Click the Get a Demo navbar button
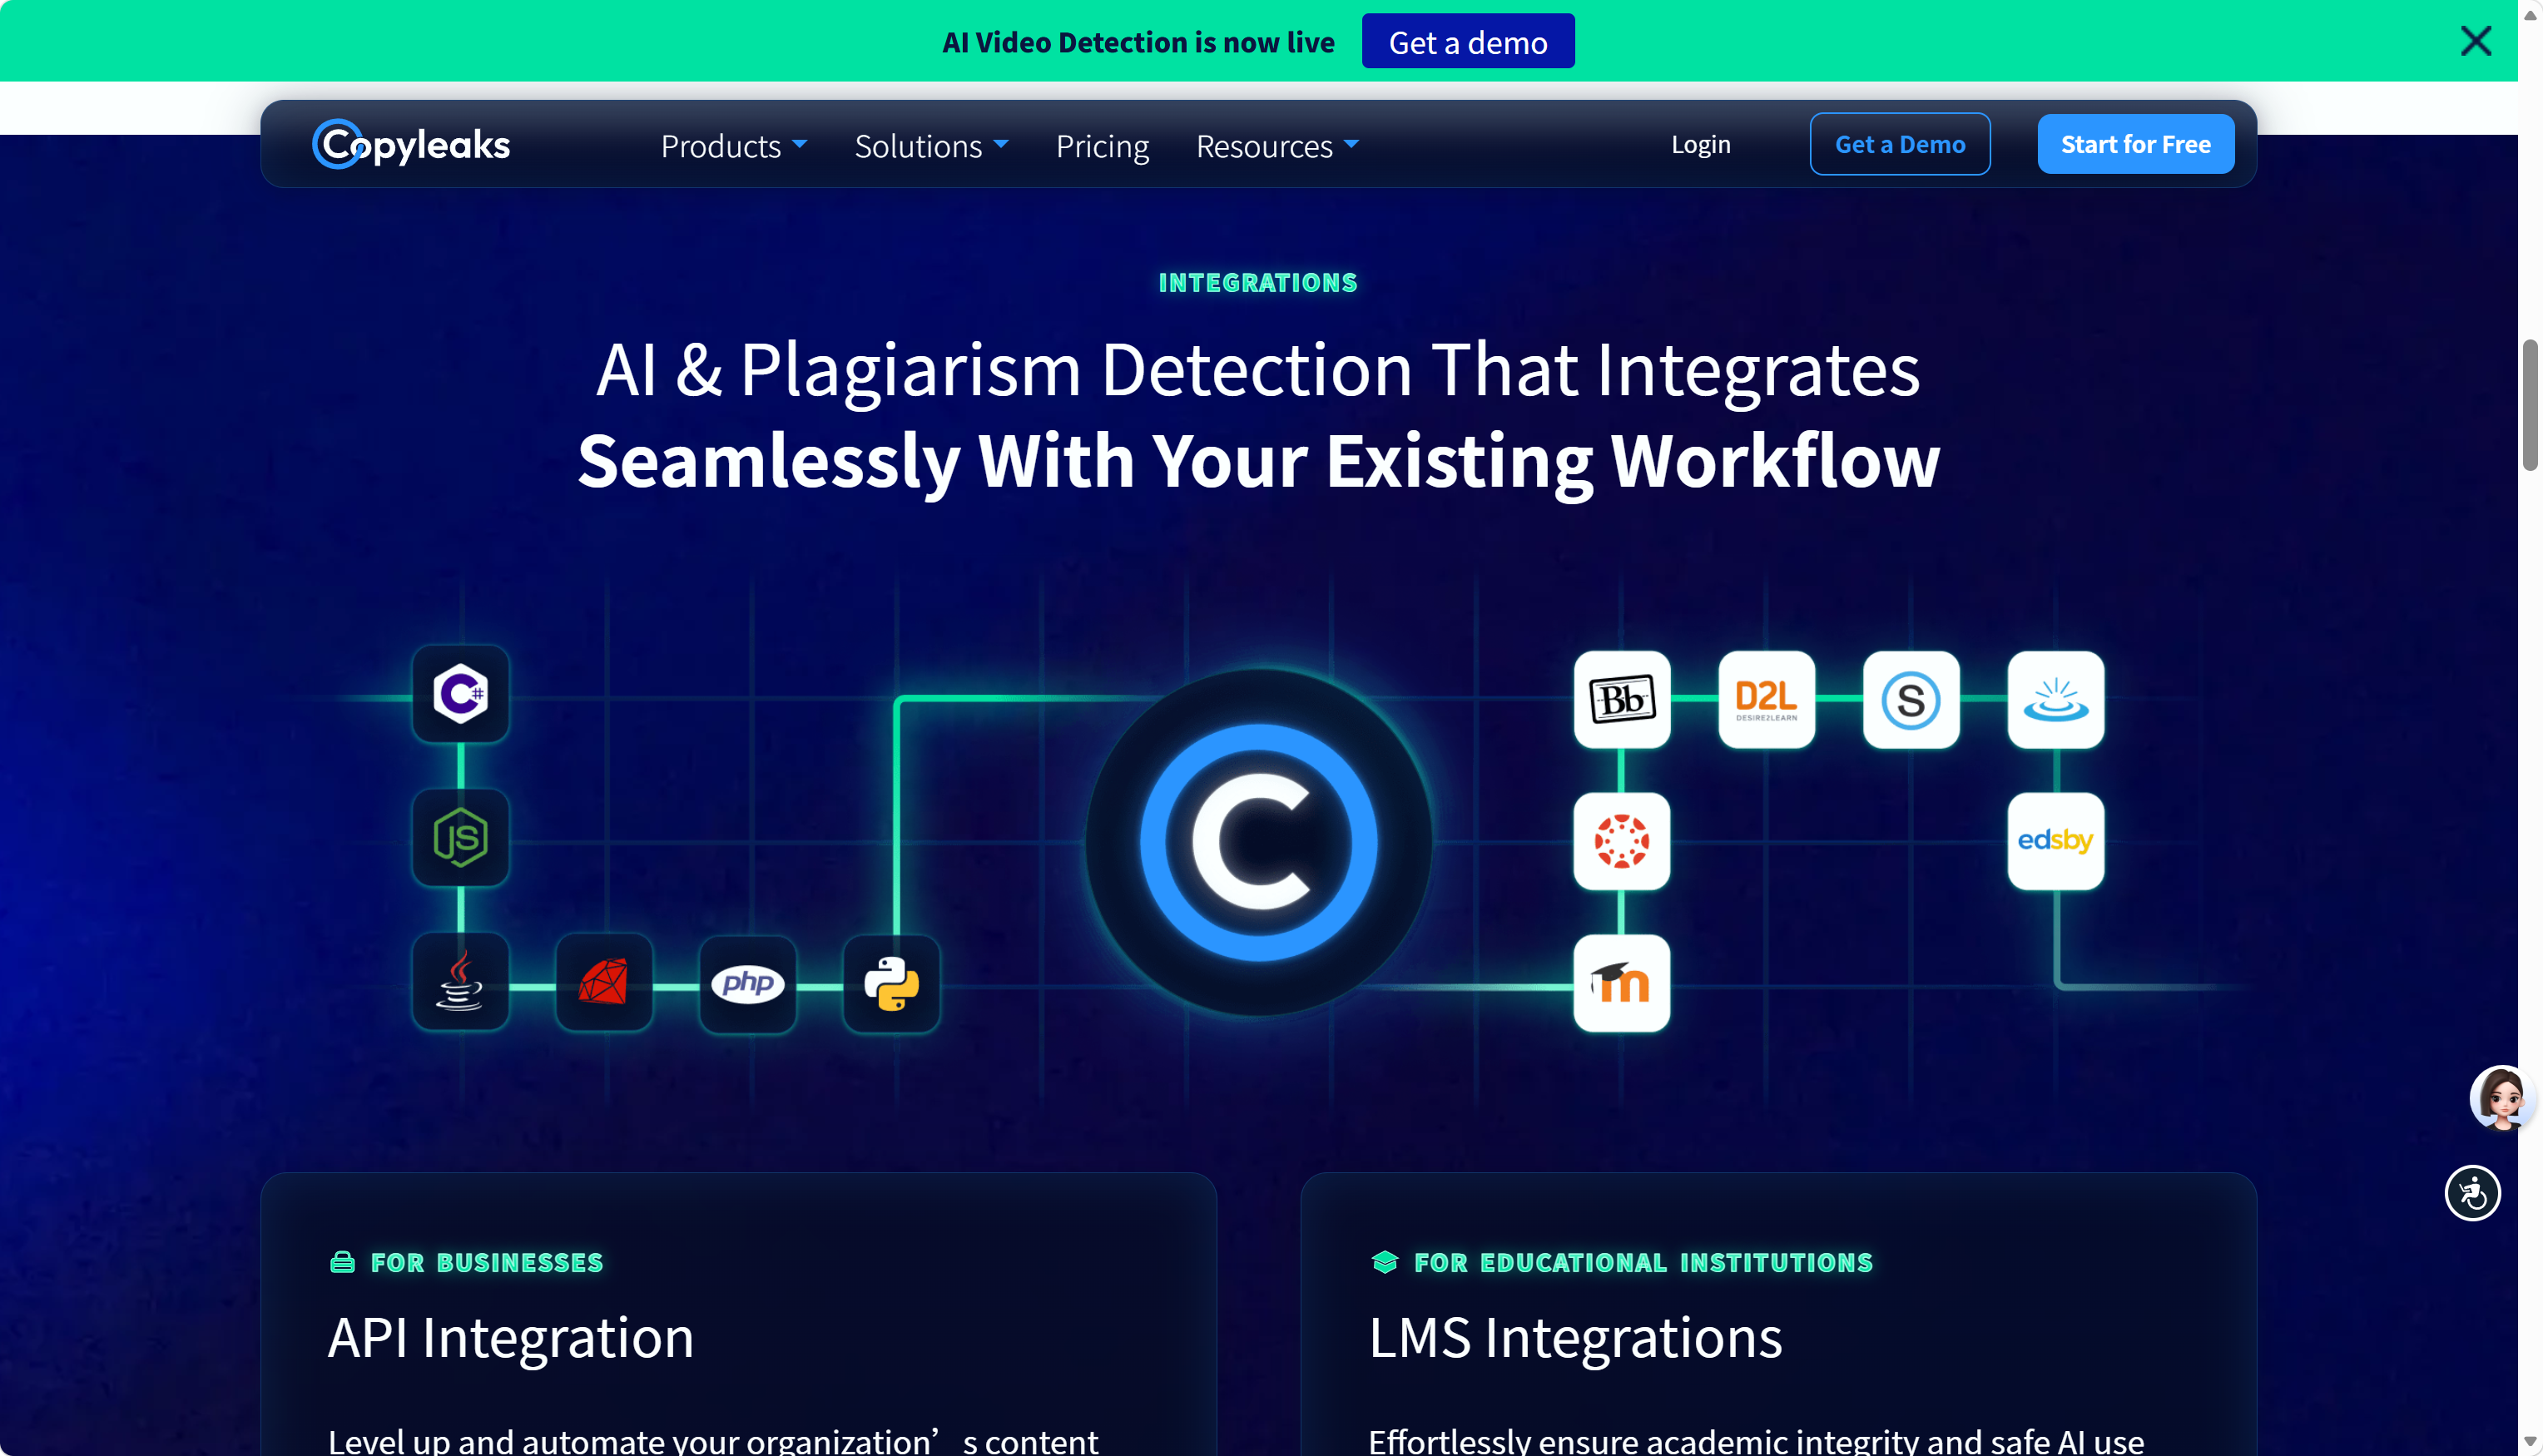The width and height of the screenshot is (2543, 1456). click(x=1900, y=144)
